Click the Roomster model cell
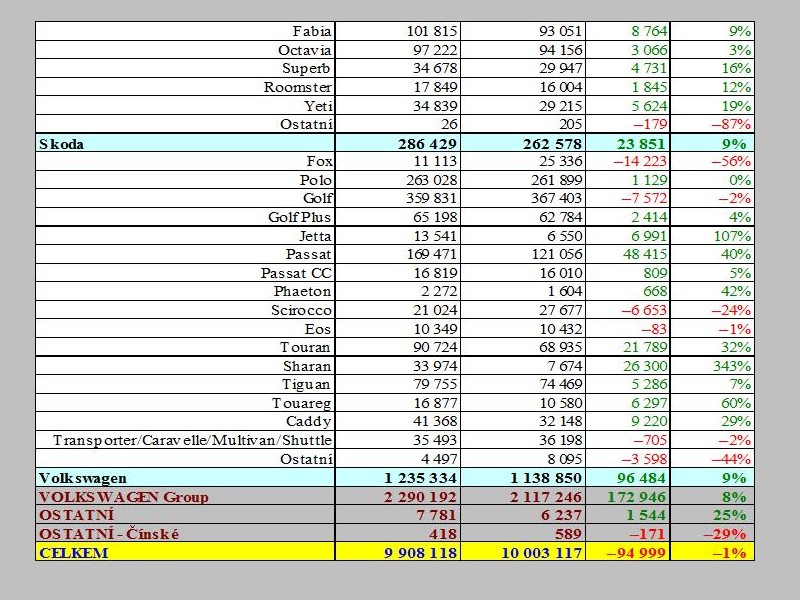This screenshot has width=800, height=600. [x=298, y=87]
